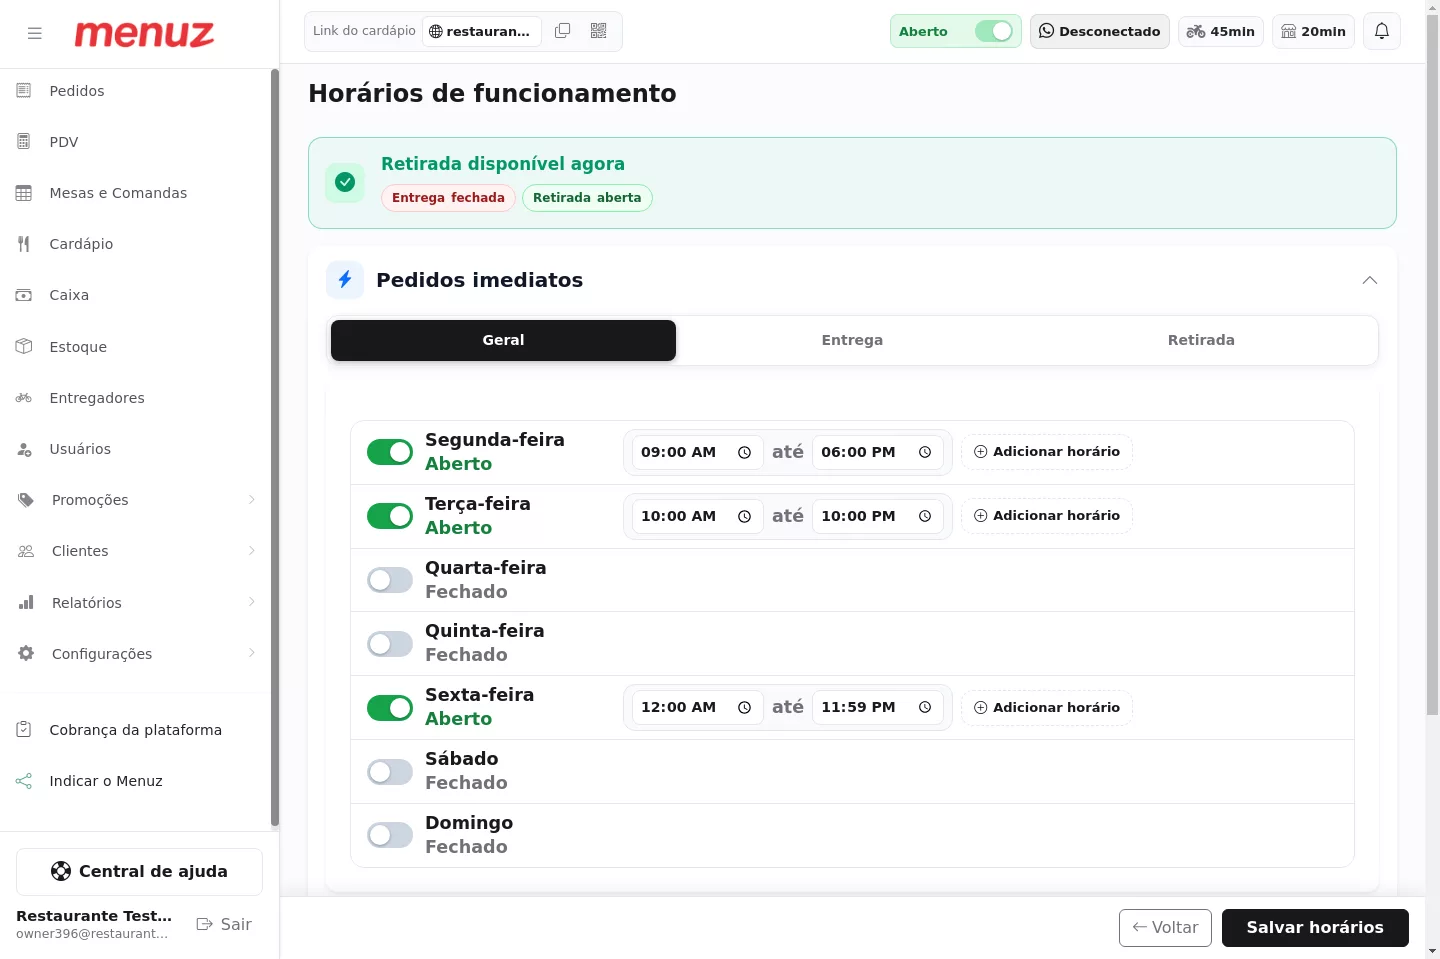Enable Quarta-feira opening toggle
Screen dimensions: 1440x959
click(390, 580)
